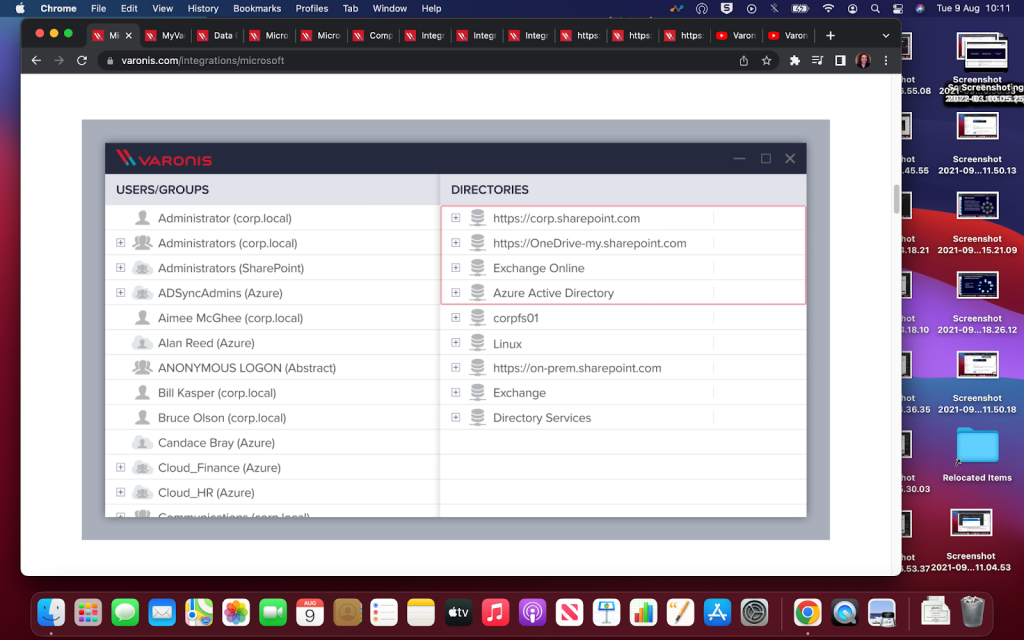Reload the varonis.com page

(82, 61)
